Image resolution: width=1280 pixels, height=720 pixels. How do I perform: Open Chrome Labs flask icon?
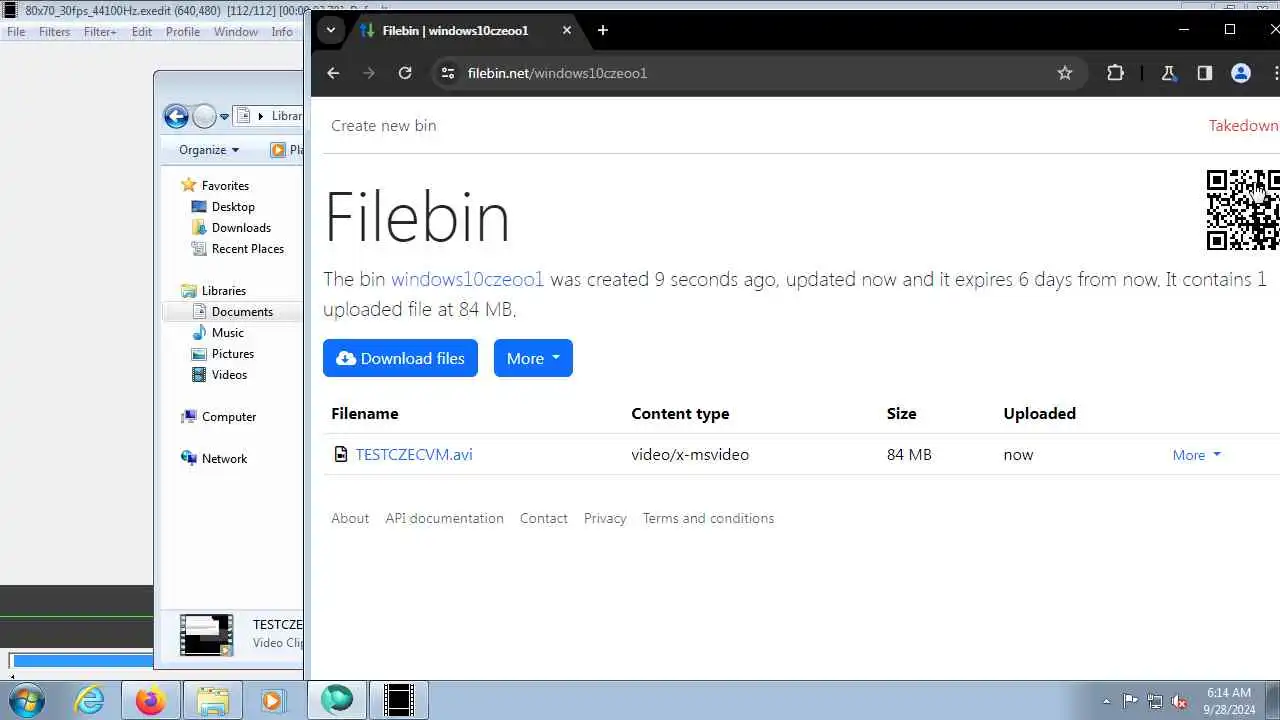pyautogui.click(x=1168, y=73)
